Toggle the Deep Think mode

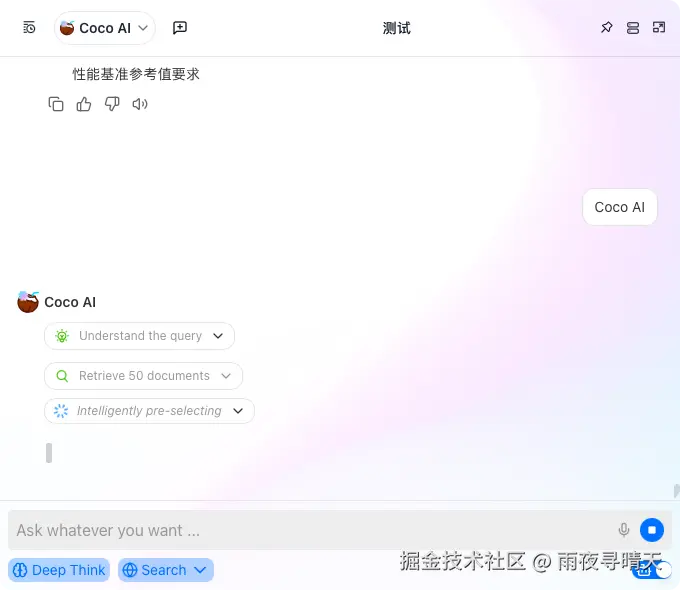pos(59,570)
